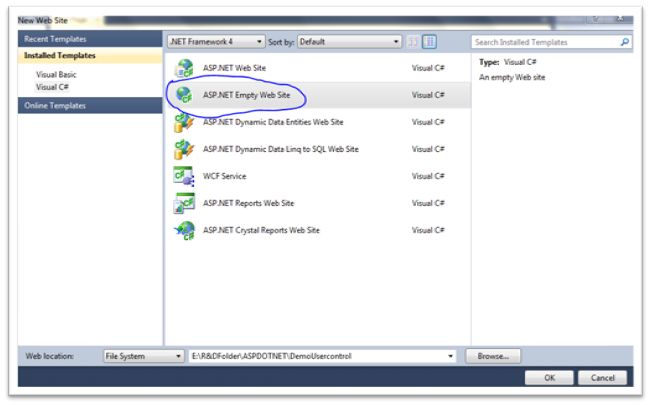Select the ASP.NET Web Site template icon
Image resolution: width=650 pixels, height=405 pixels.
184,68
